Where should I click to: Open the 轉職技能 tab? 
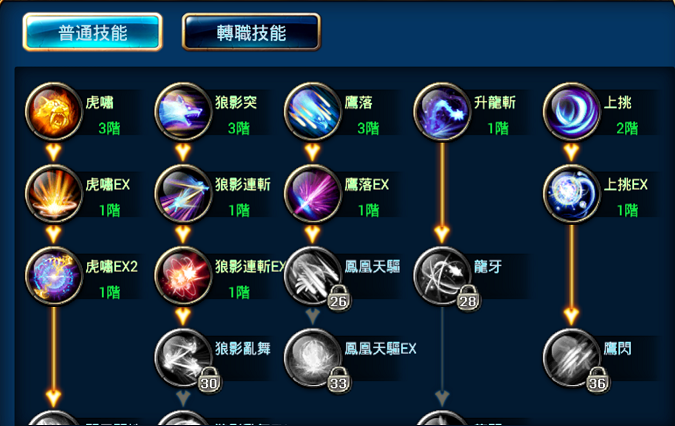click(251, 32)
